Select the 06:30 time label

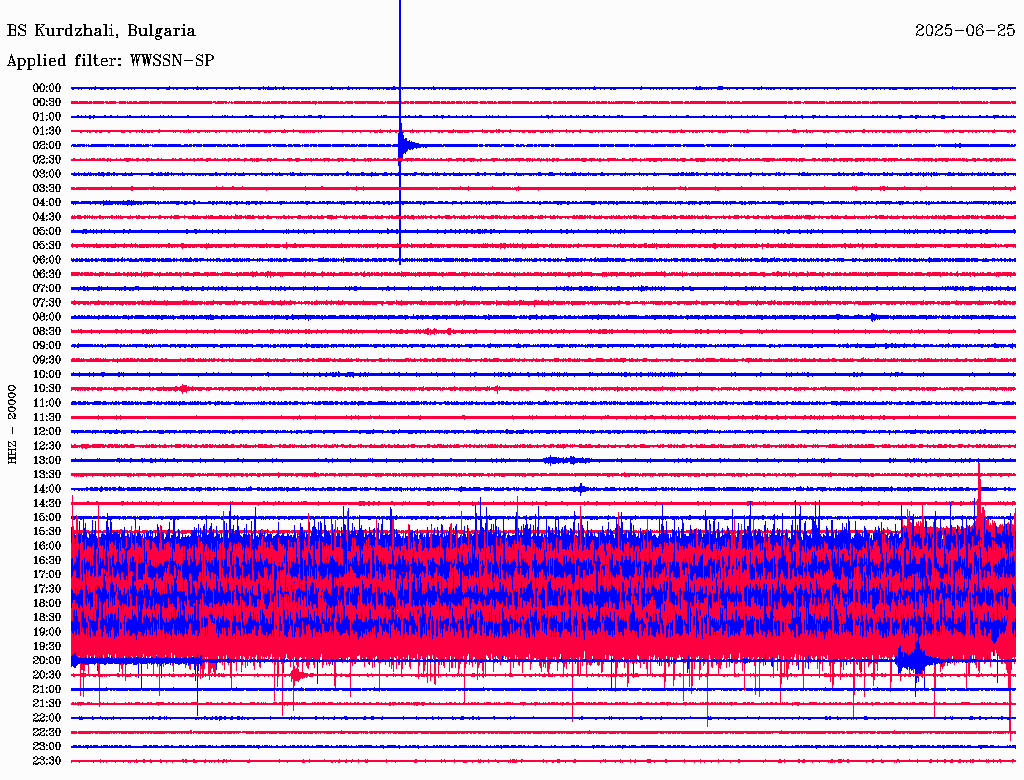coord(47,274)
